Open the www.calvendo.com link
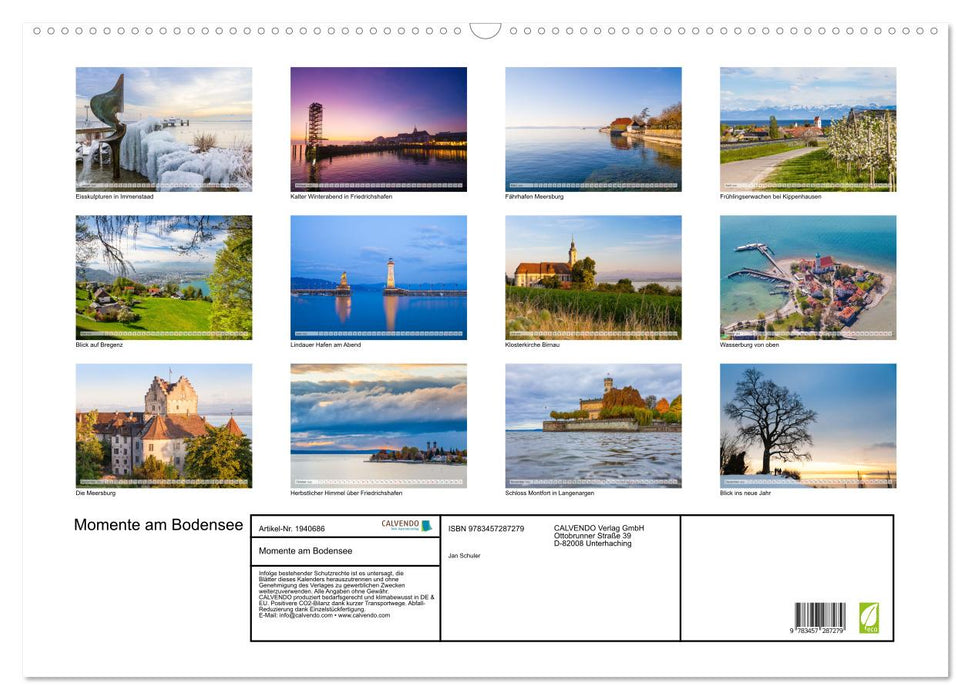 366,614
